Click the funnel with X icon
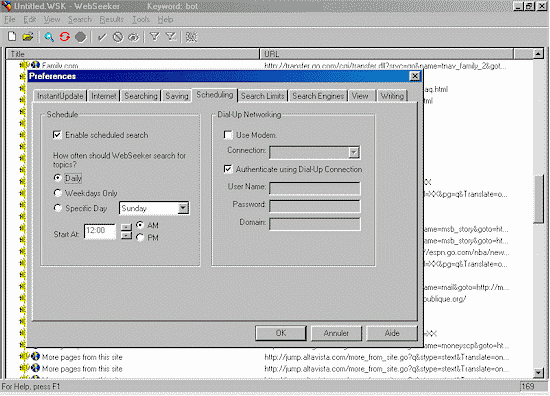550x396 pixels. tap(171, 36)
